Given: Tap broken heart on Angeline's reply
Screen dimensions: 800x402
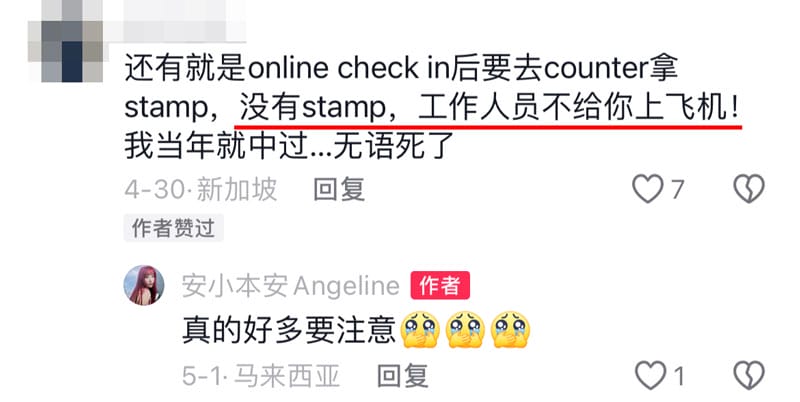Looking at the screenshot, I should [x=748, y=375].
